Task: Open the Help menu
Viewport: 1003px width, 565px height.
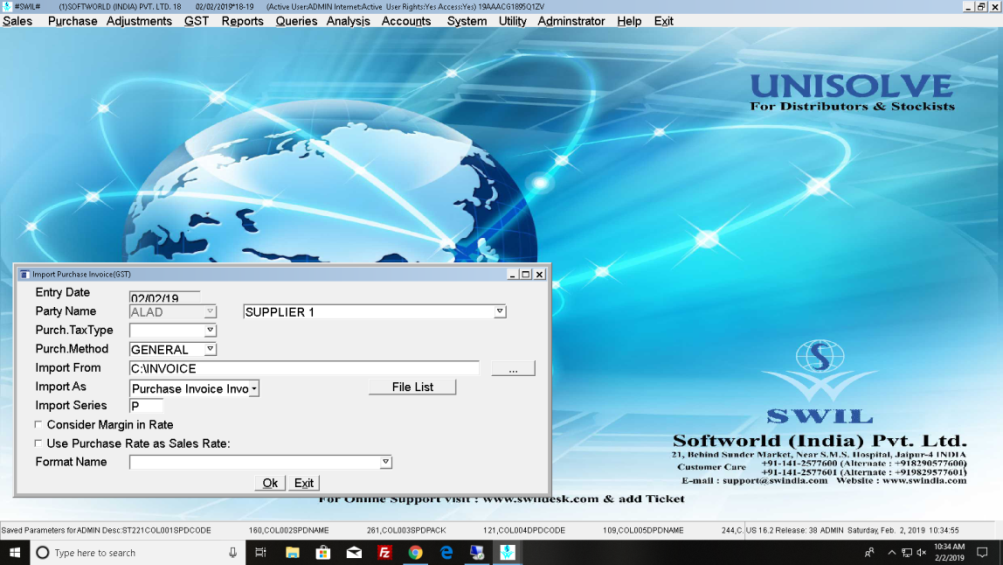Action: coord(629,21)
